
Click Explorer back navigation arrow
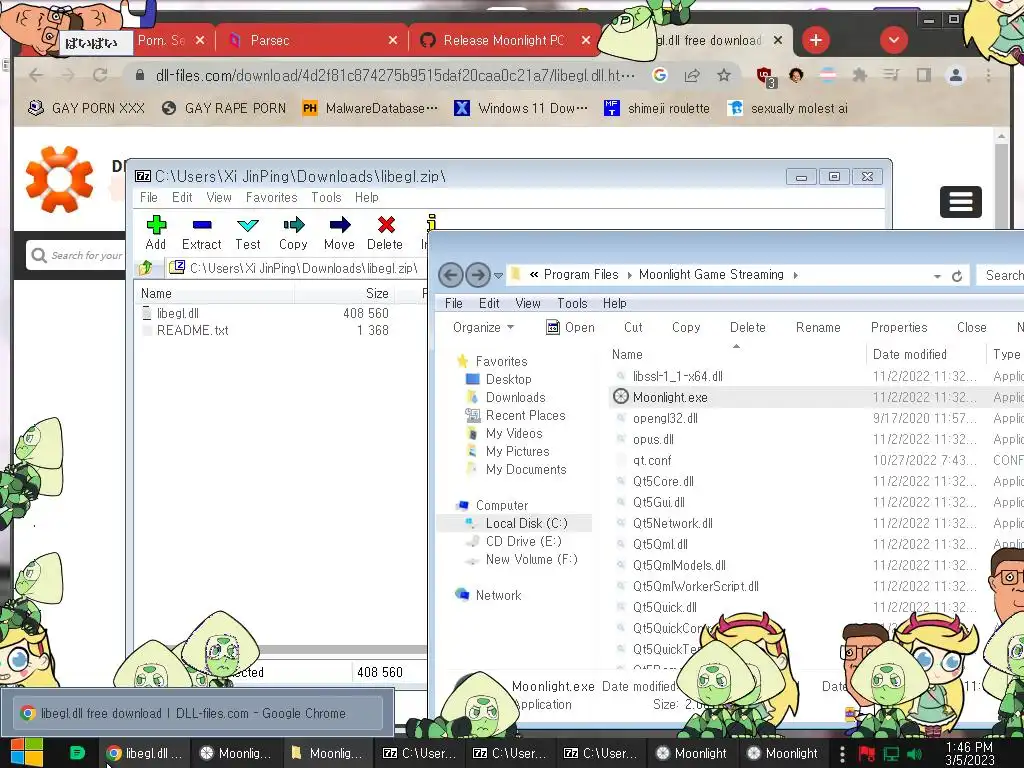[x=451, y=275]
